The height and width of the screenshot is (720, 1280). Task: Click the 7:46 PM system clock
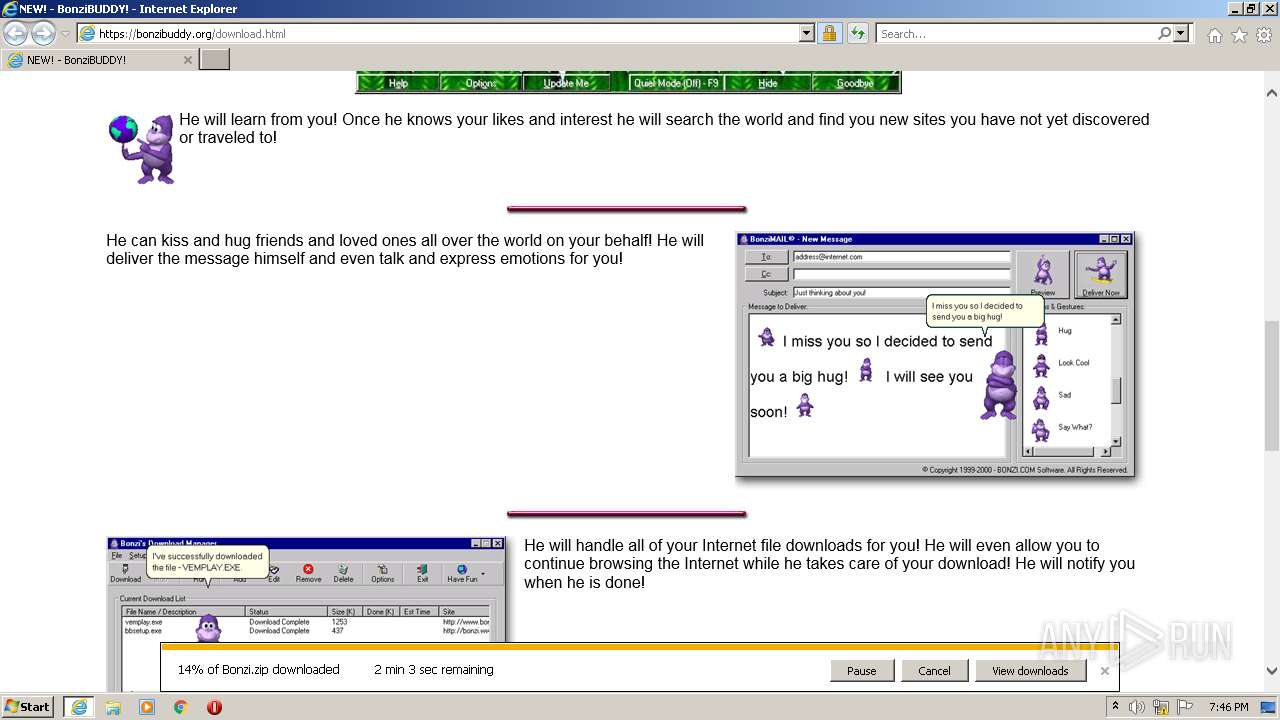tap(1228, 707)
